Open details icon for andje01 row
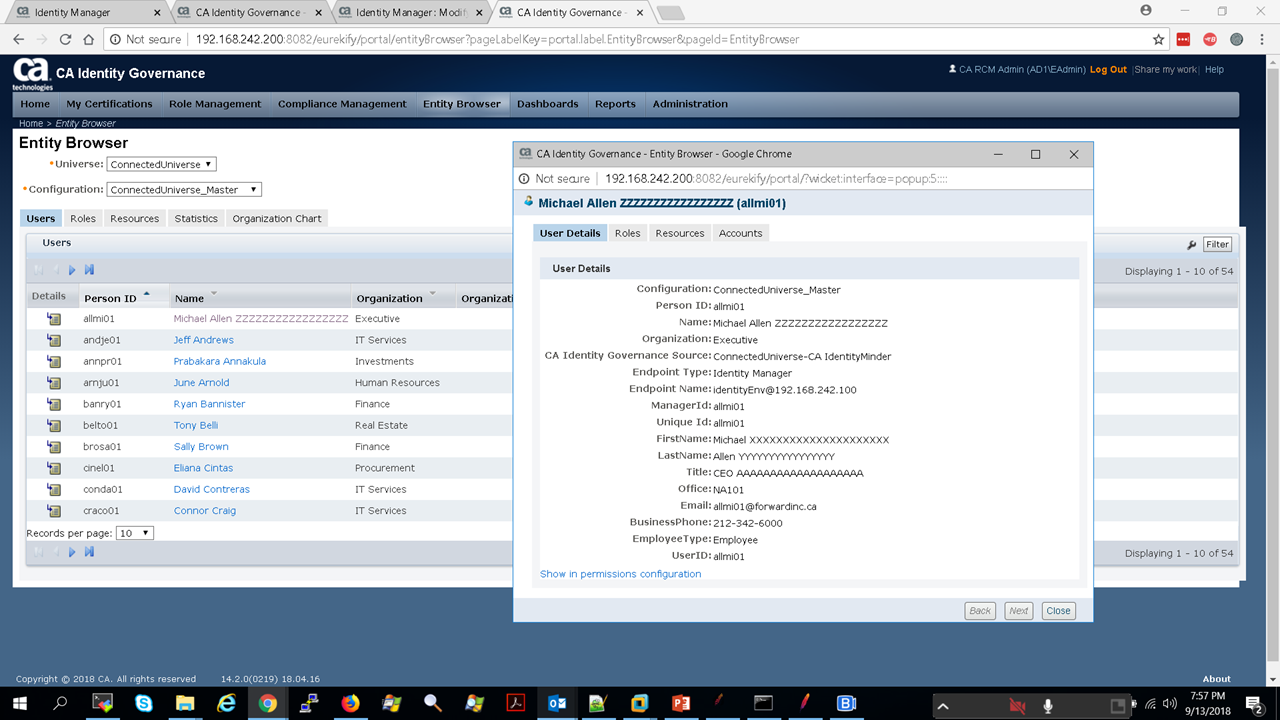The width and height of the screenshot is (1280, 720). pos(54,340)
